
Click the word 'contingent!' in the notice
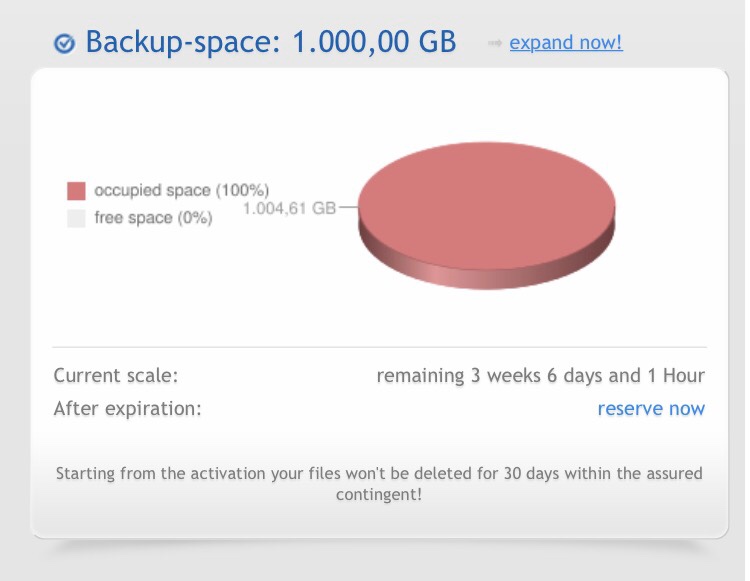pyautogui.click(x=379, y=494)
